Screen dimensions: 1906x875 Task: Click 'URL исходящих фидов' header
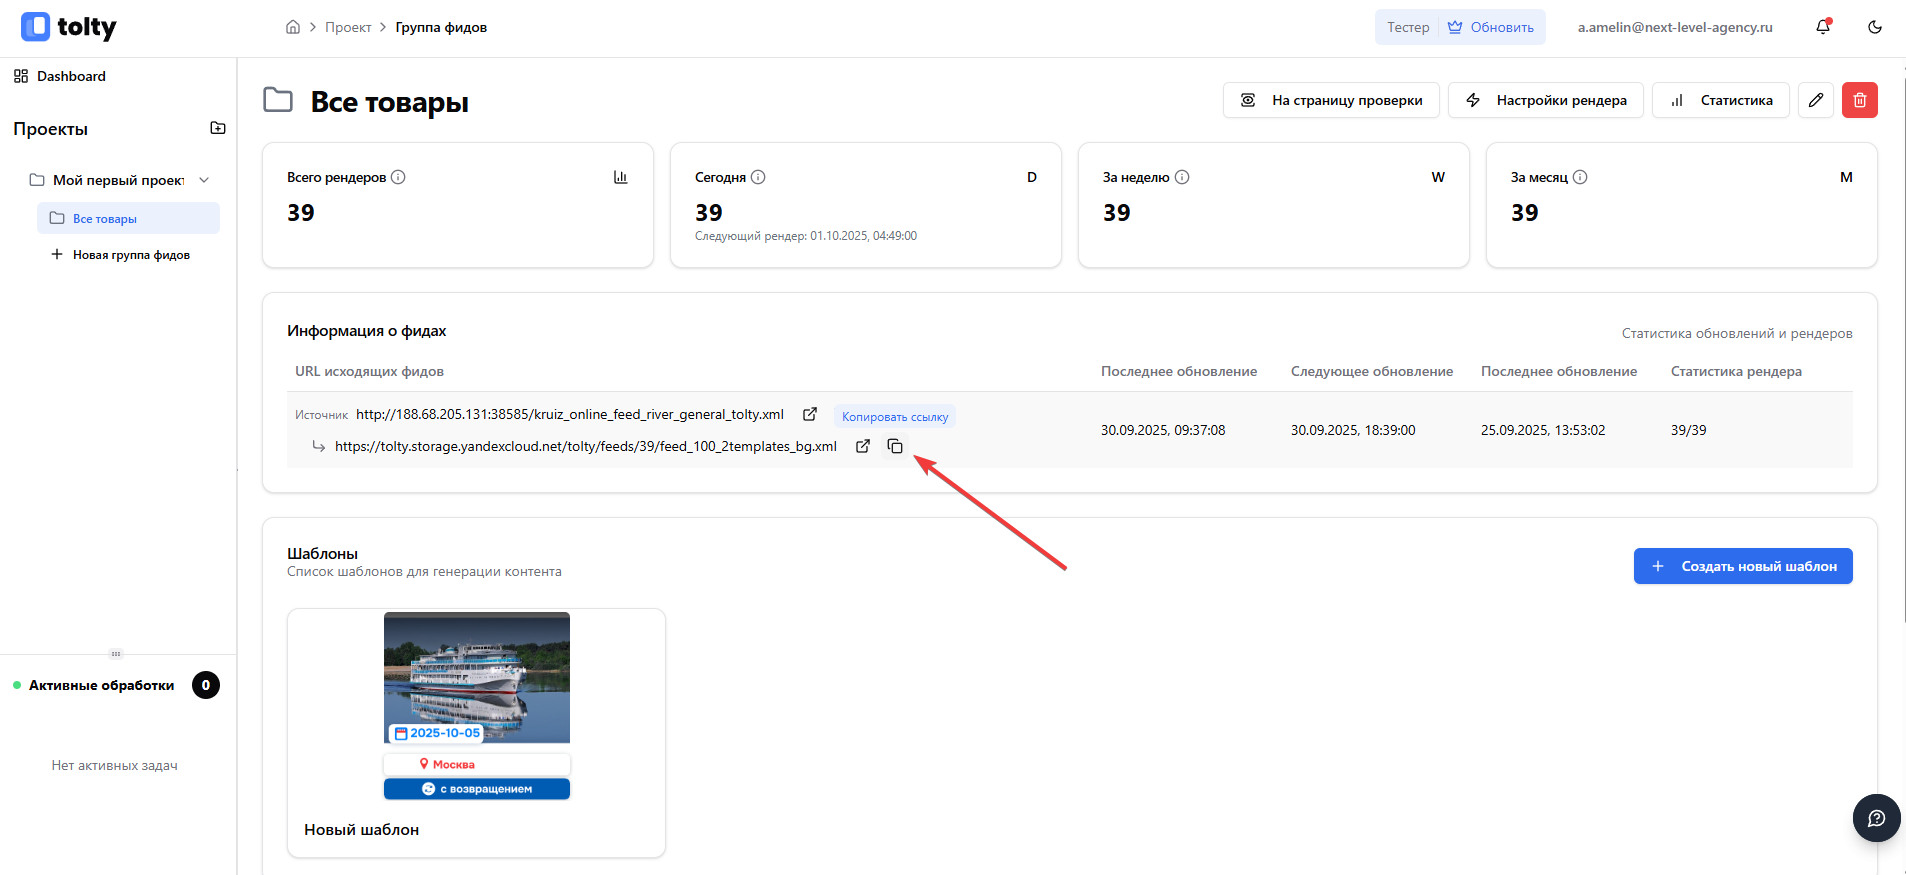coord(369,371)
